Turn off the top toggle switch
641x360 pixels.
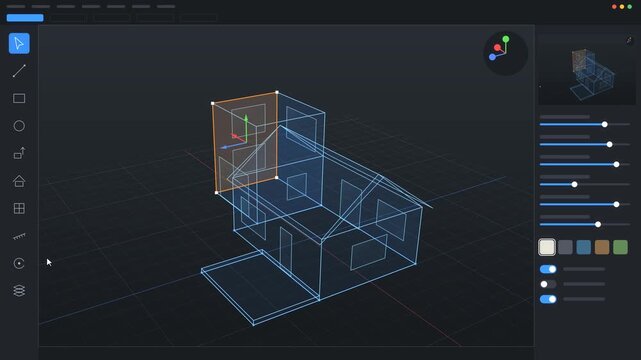coord(548,269)
